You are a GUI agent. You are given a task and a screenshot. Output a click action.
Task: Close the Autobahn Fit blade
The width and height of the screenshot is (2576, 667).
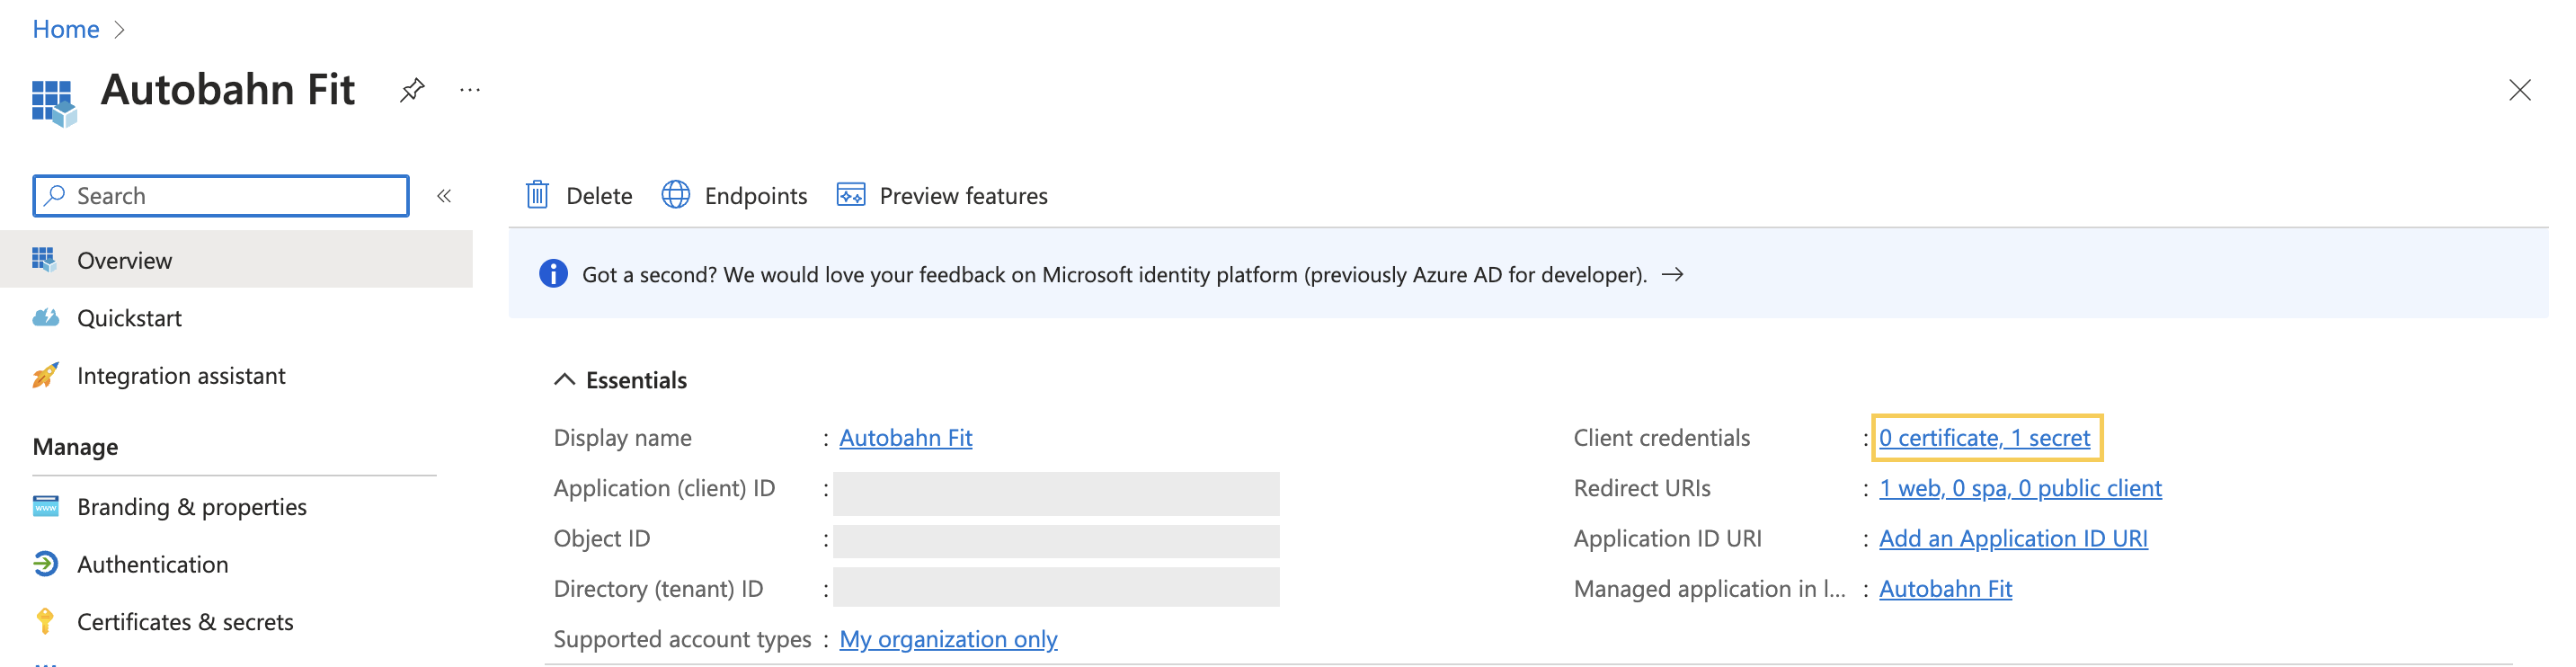click(x=2519, y=90)
